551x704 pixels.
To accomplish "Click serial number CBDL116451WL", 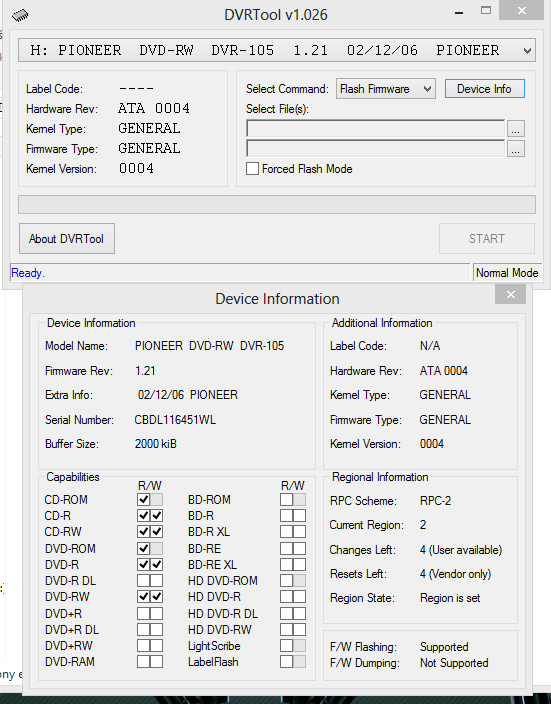I will [x=175, y=420].
